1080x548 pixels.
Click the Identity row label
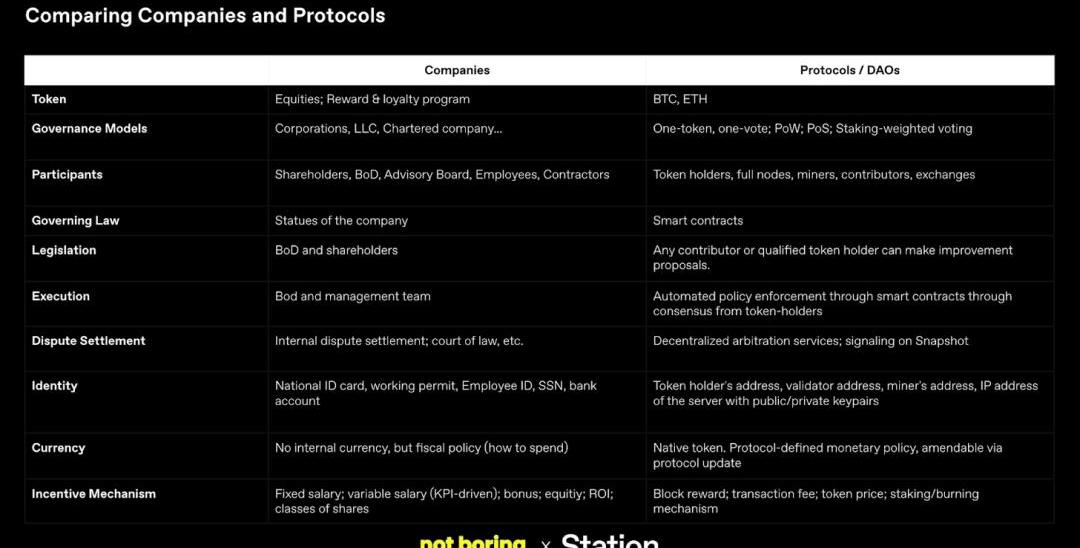click(x=54, y=385)
